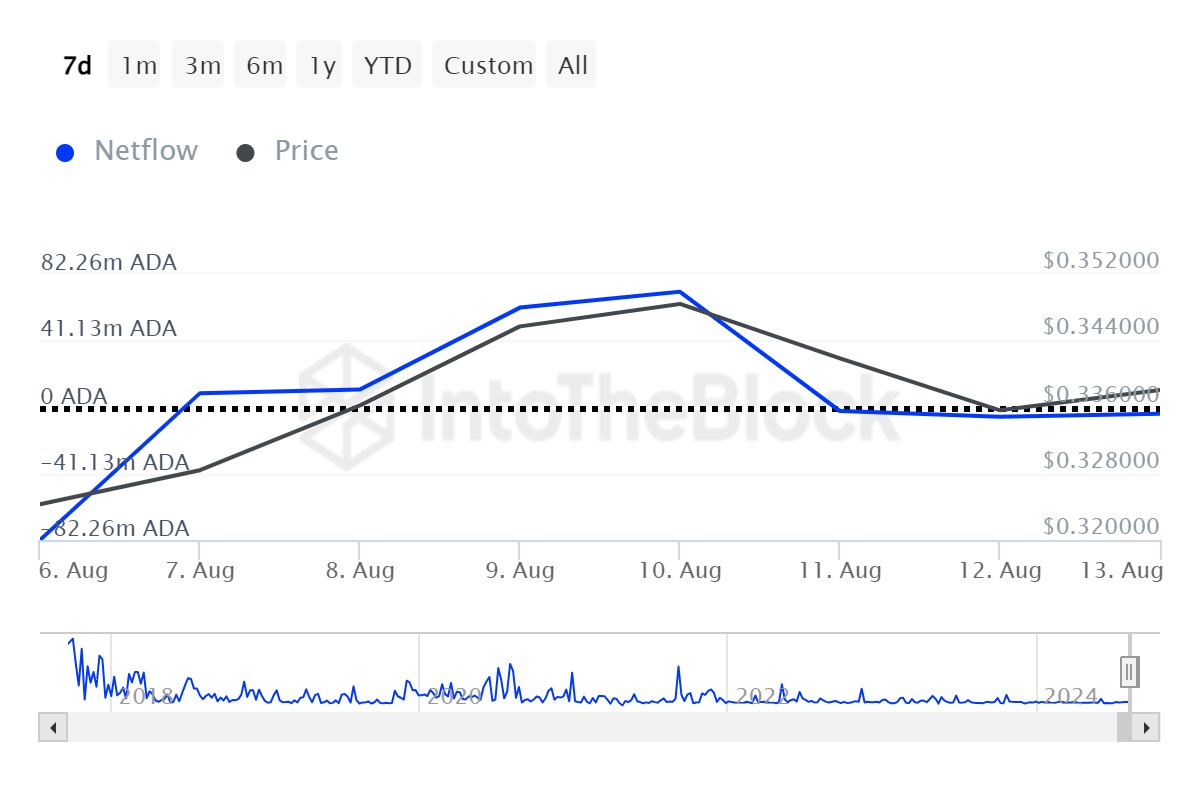Select the 6m time range

coord(264,66)
